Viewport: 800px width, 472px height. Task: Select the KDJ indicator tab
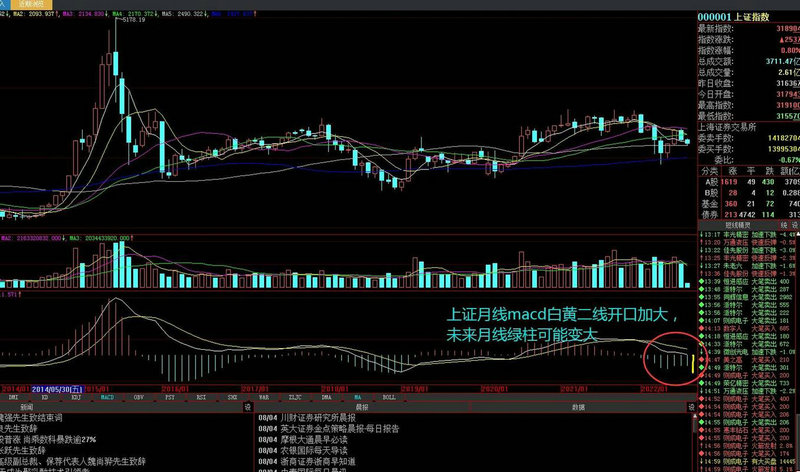click(76, 397)
